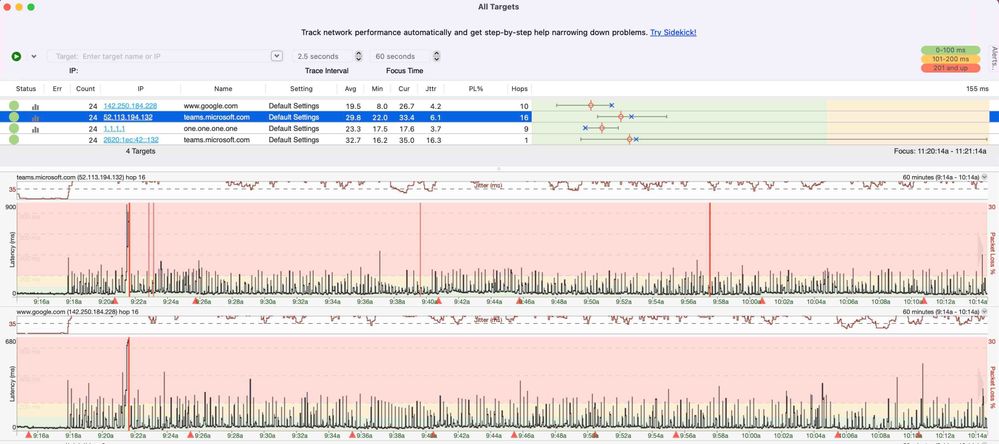Screen dimensions: 999x444
Task: Start tracing with the green play button
Action: point(16,56)
